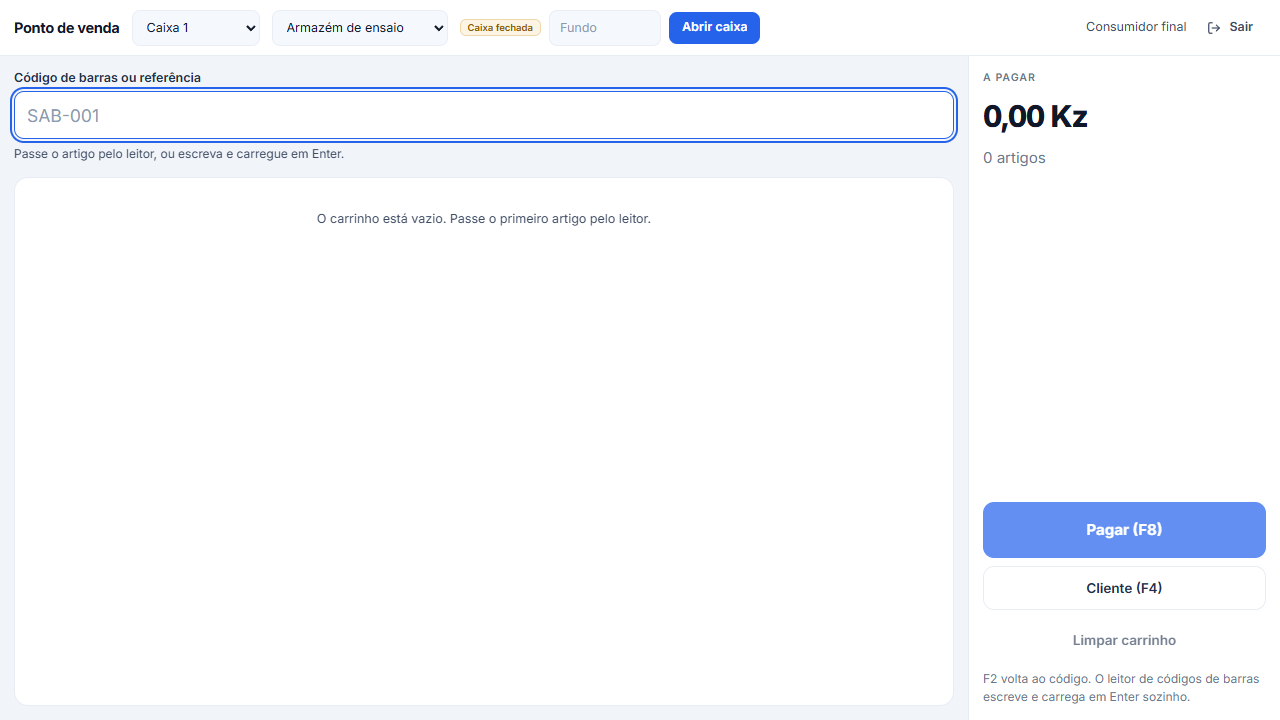1280x720 pixels.
Task: Click the Consumidor final customer label
Action: (x=1136, y=27)
